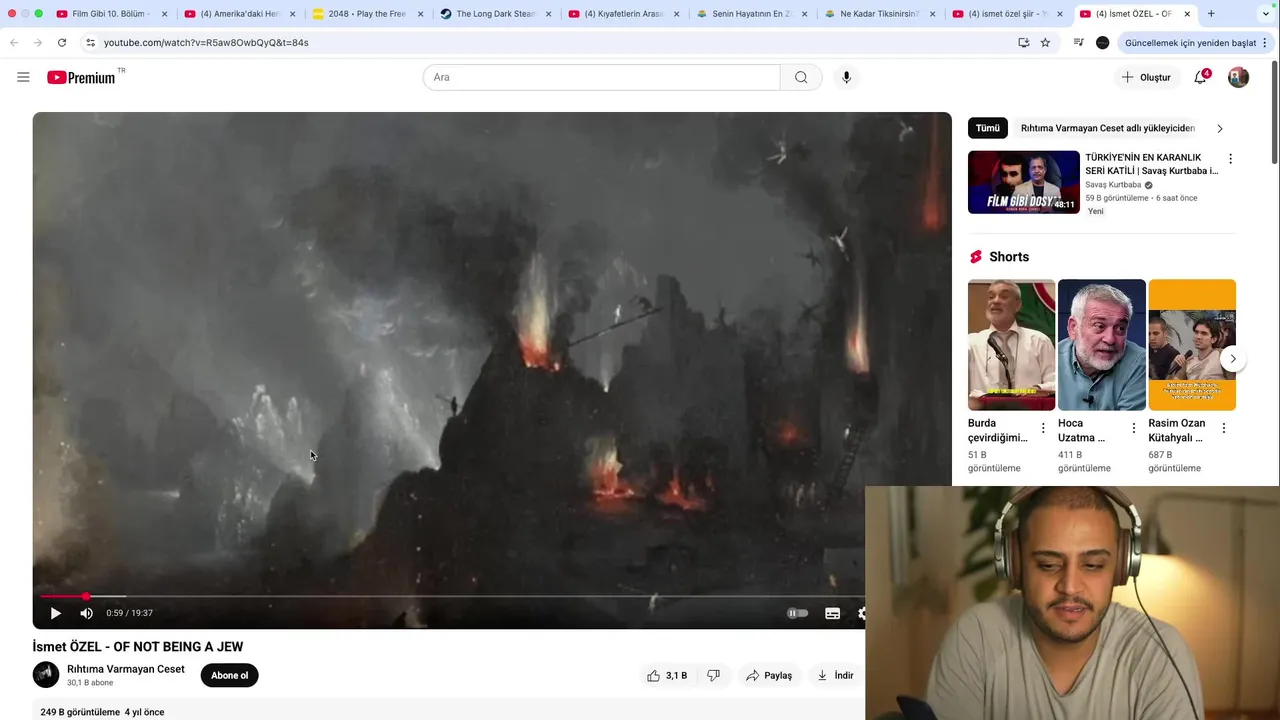Open Rıhtıma Varmayan Ceset channel name link
The height and width of the screenshot is (720, 1280).
click(126, 669)
